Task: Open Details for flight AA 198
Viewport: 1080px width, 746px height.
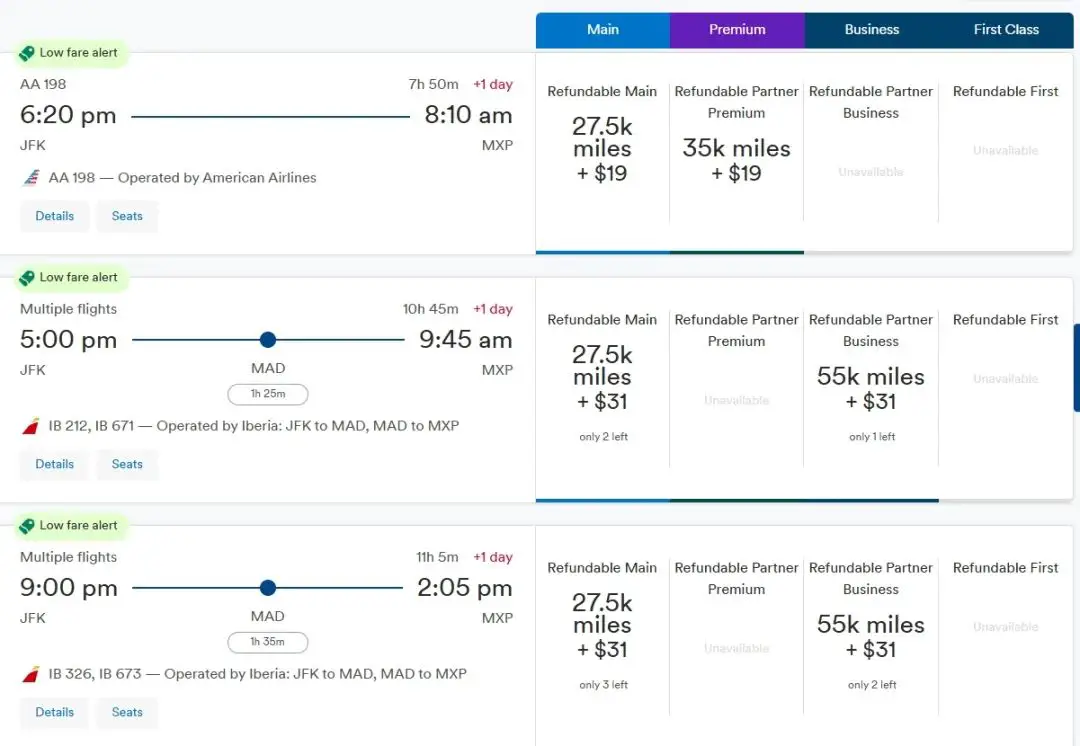Action: point(55,216)
